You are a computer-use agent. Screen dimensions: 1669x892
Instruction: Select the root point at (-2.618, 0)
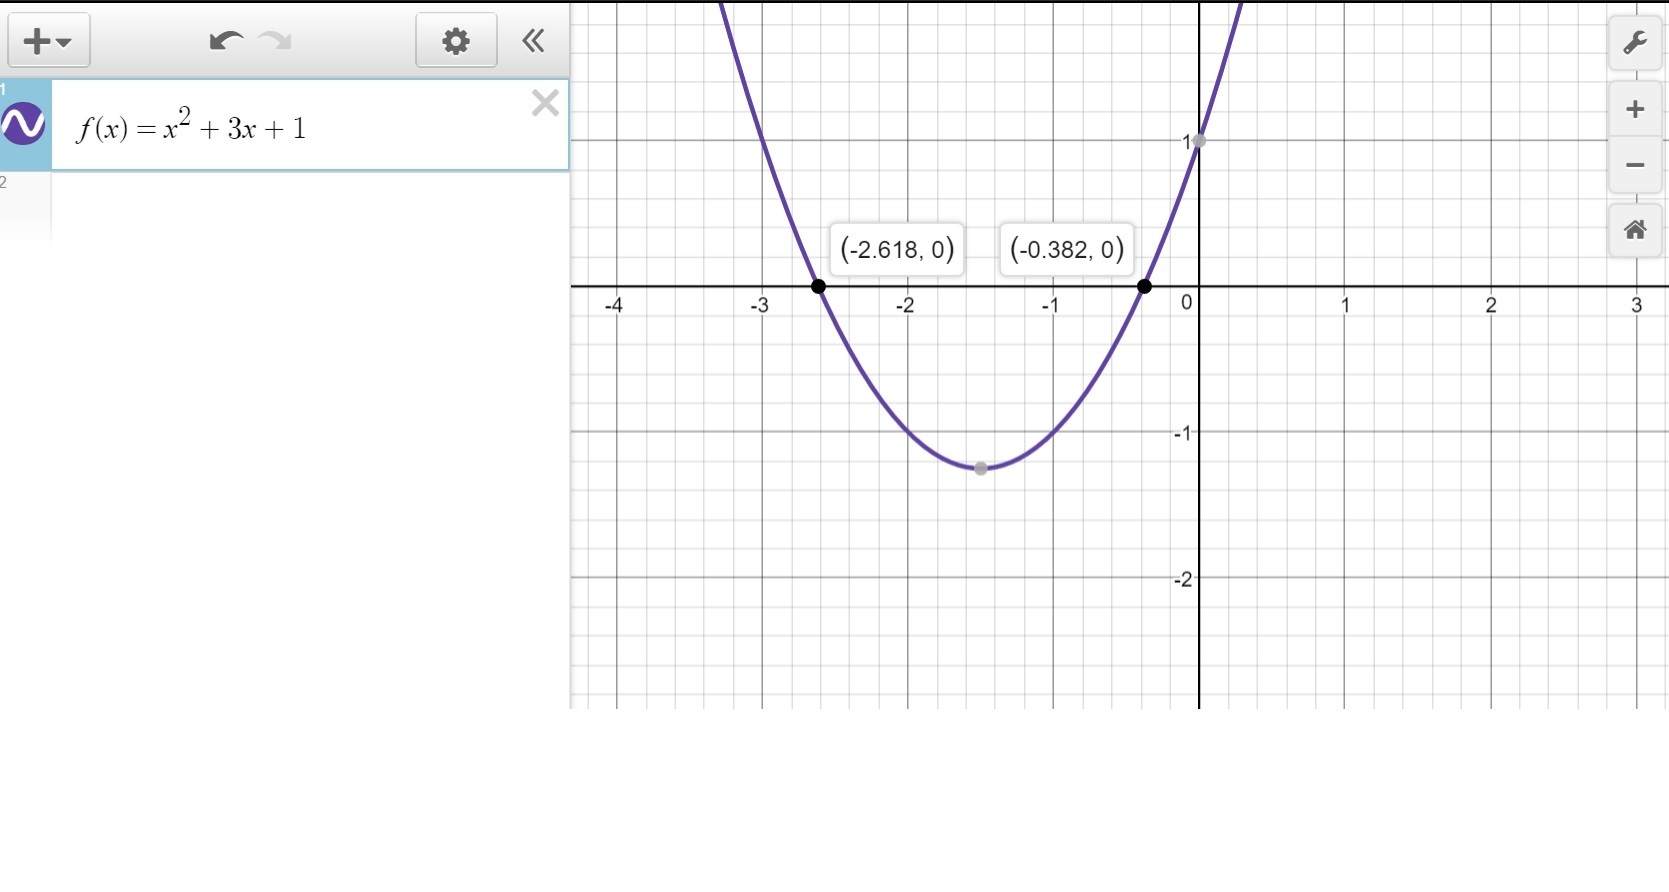[818, 287]
